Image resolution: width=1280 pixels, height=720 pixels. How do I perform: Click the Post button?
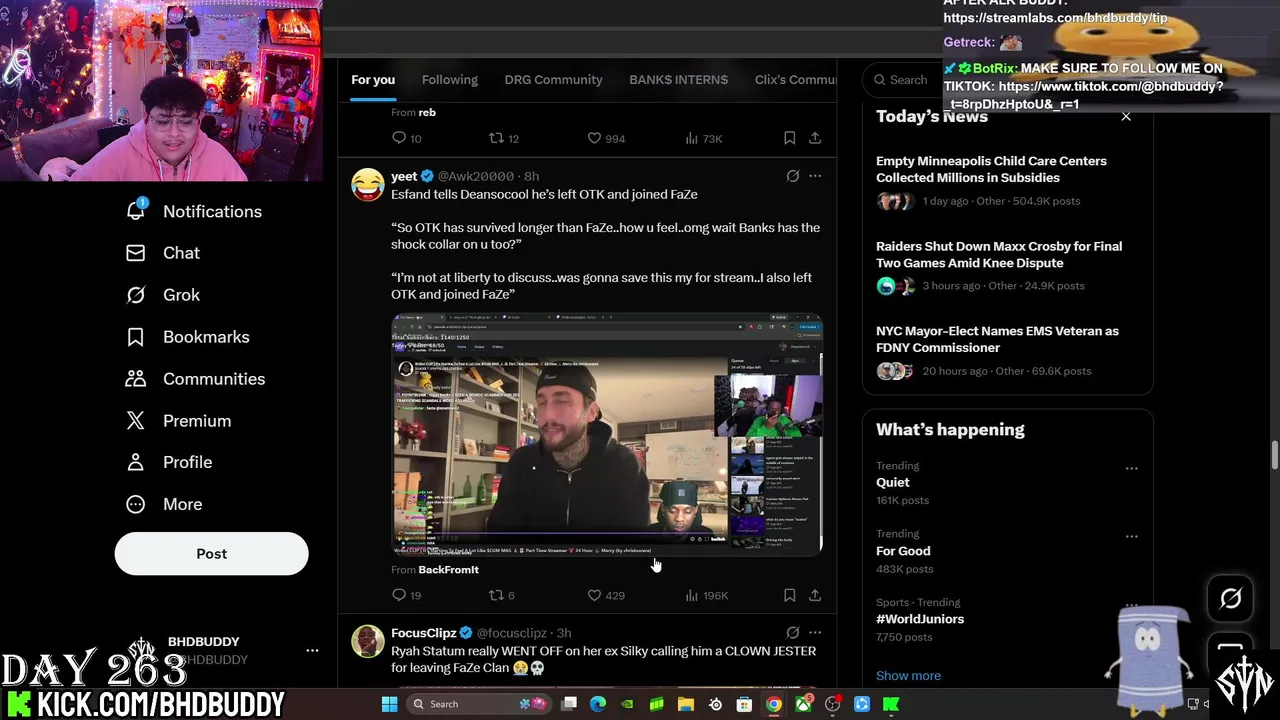click(x=211, y=553)
